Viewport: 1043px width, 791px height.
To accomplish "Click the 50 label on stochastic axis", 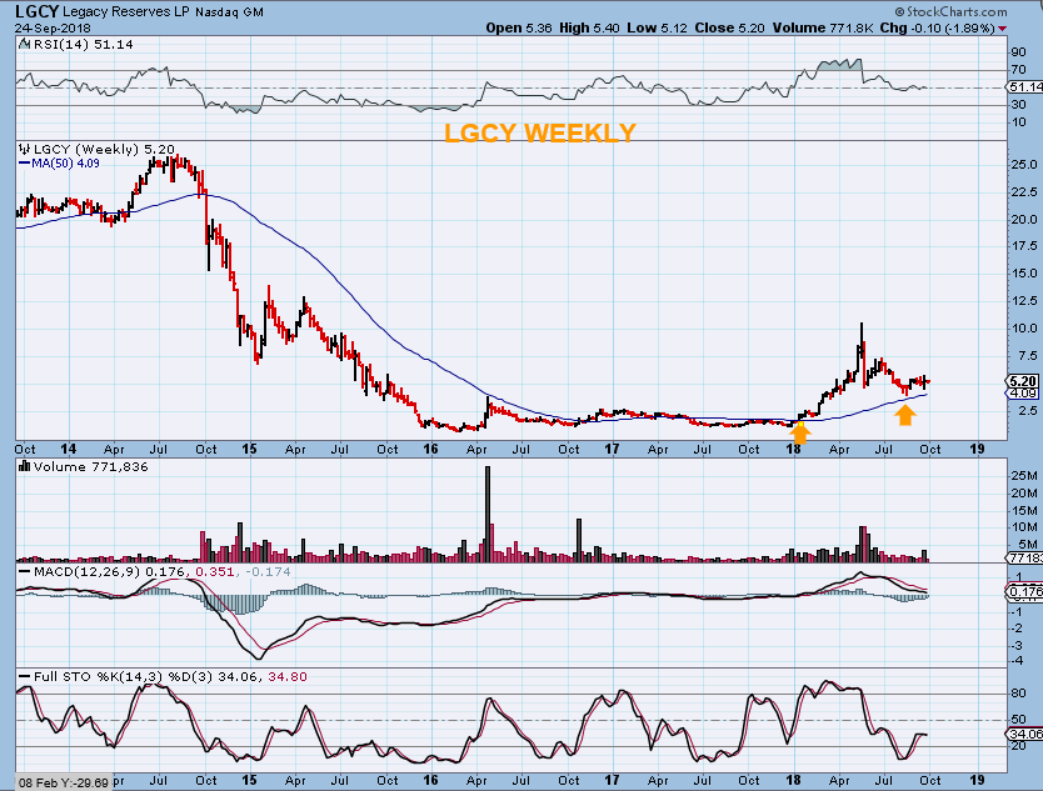I will coord(1018,719).
